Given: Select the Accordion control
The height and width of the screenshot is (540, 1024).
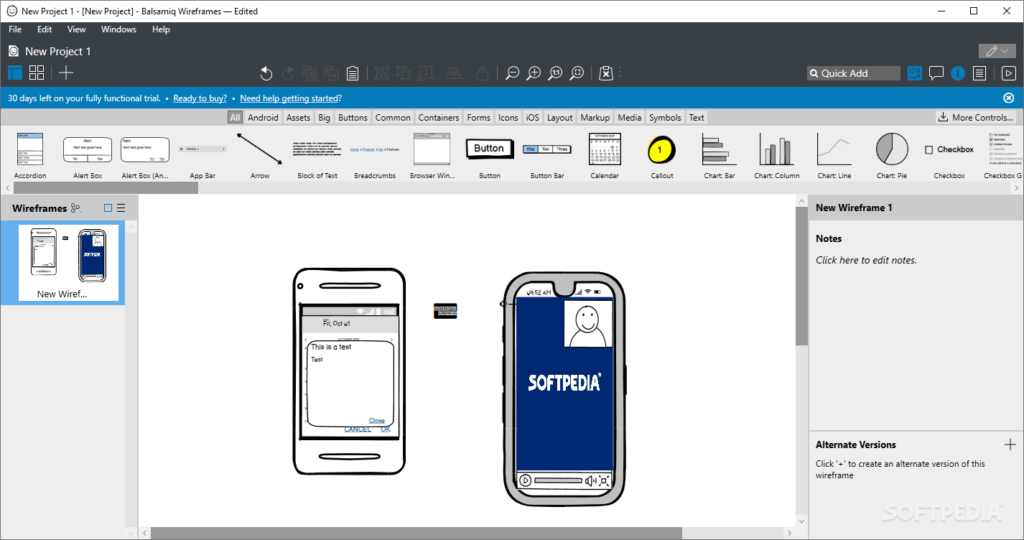Looking at the screenshot, I should coord(30,155).
